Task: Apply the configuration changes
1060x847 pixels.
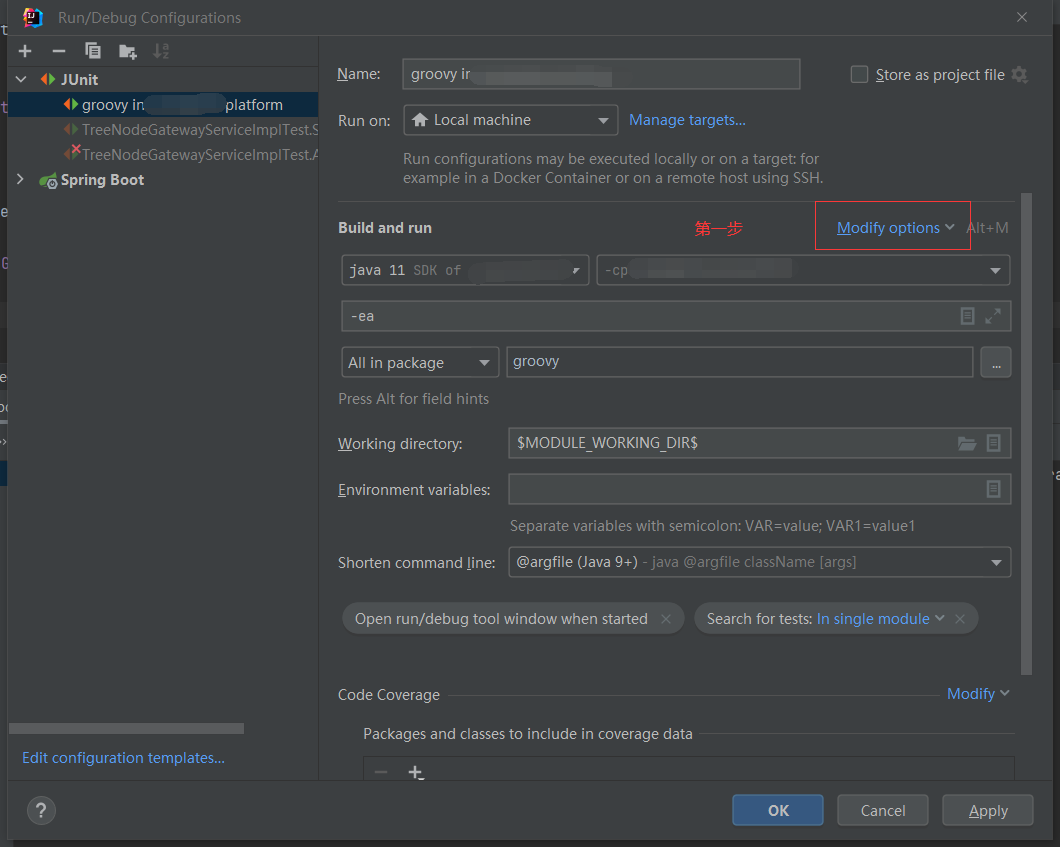Action: (x=987, y=810)
